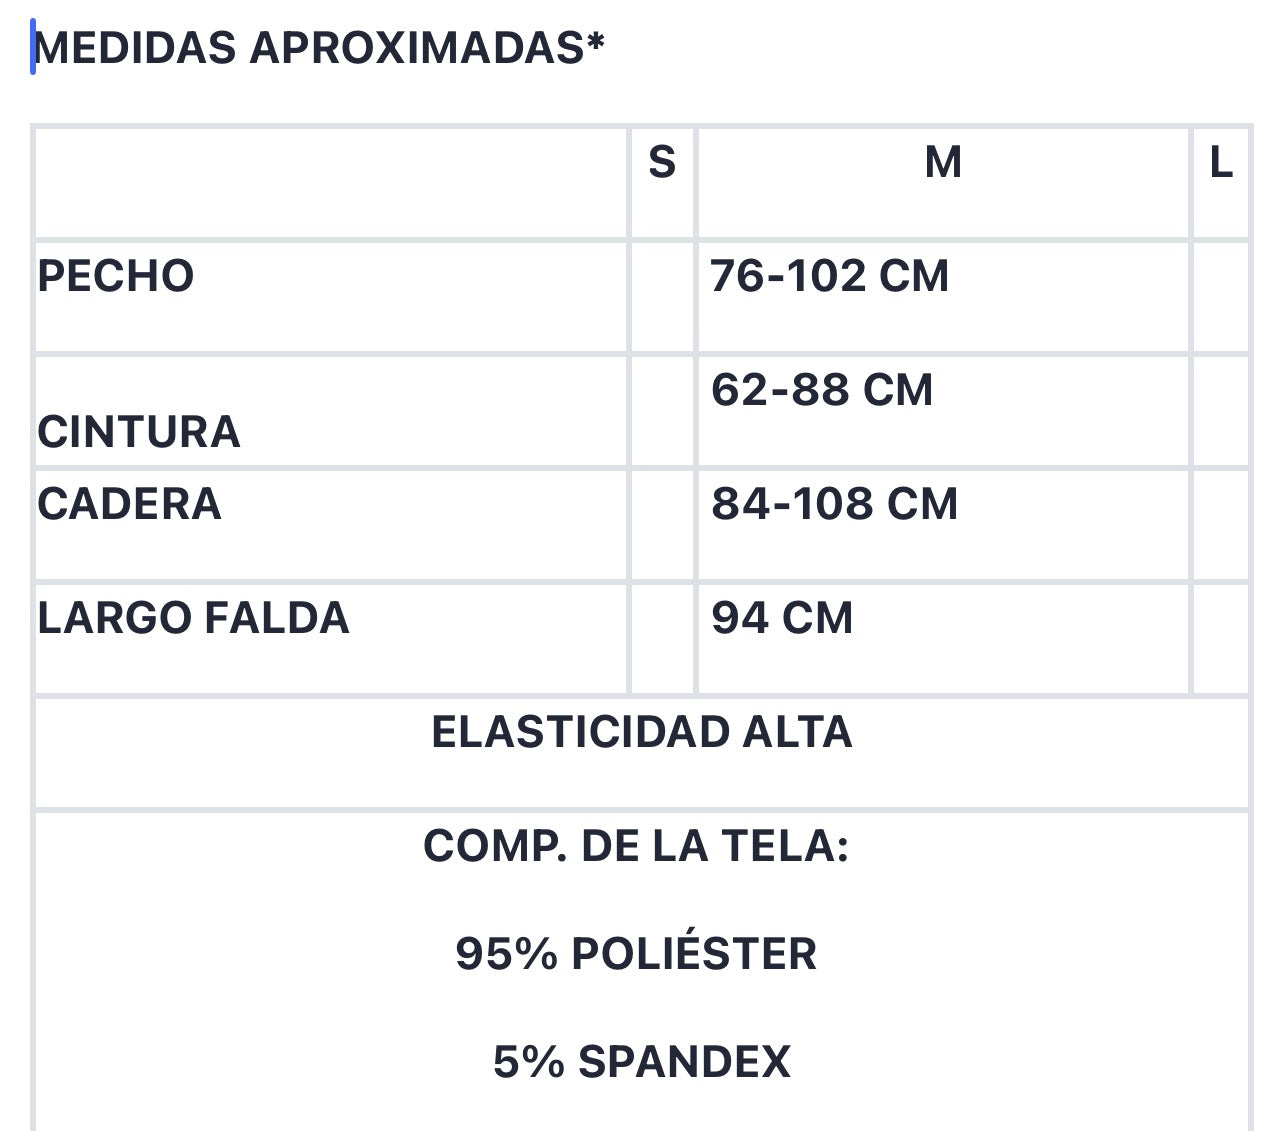Click the 5% SPANDEX text
This screenshot has height=1131, width=1284.
[642, 1062]
